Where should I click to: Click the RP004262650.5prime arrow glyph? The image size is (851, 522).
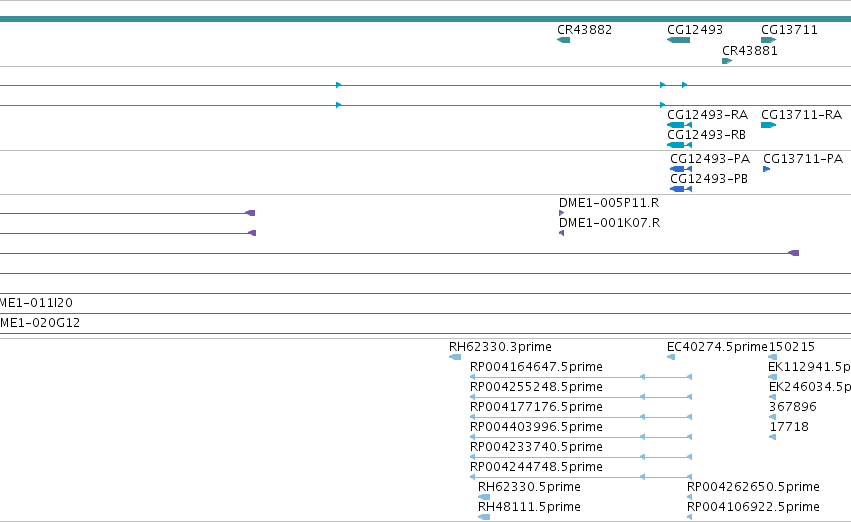pos(689,497)
